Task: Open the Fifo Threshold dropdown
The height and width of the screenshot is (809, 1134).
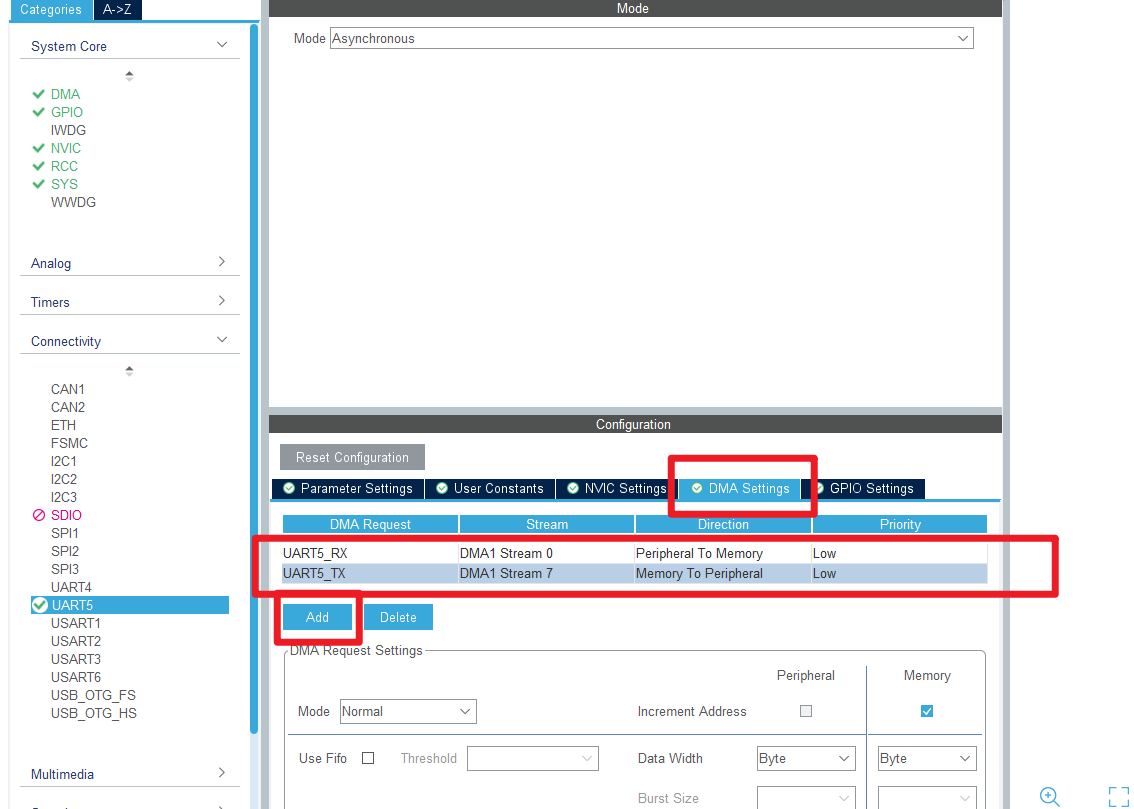Action: point(533,758)
